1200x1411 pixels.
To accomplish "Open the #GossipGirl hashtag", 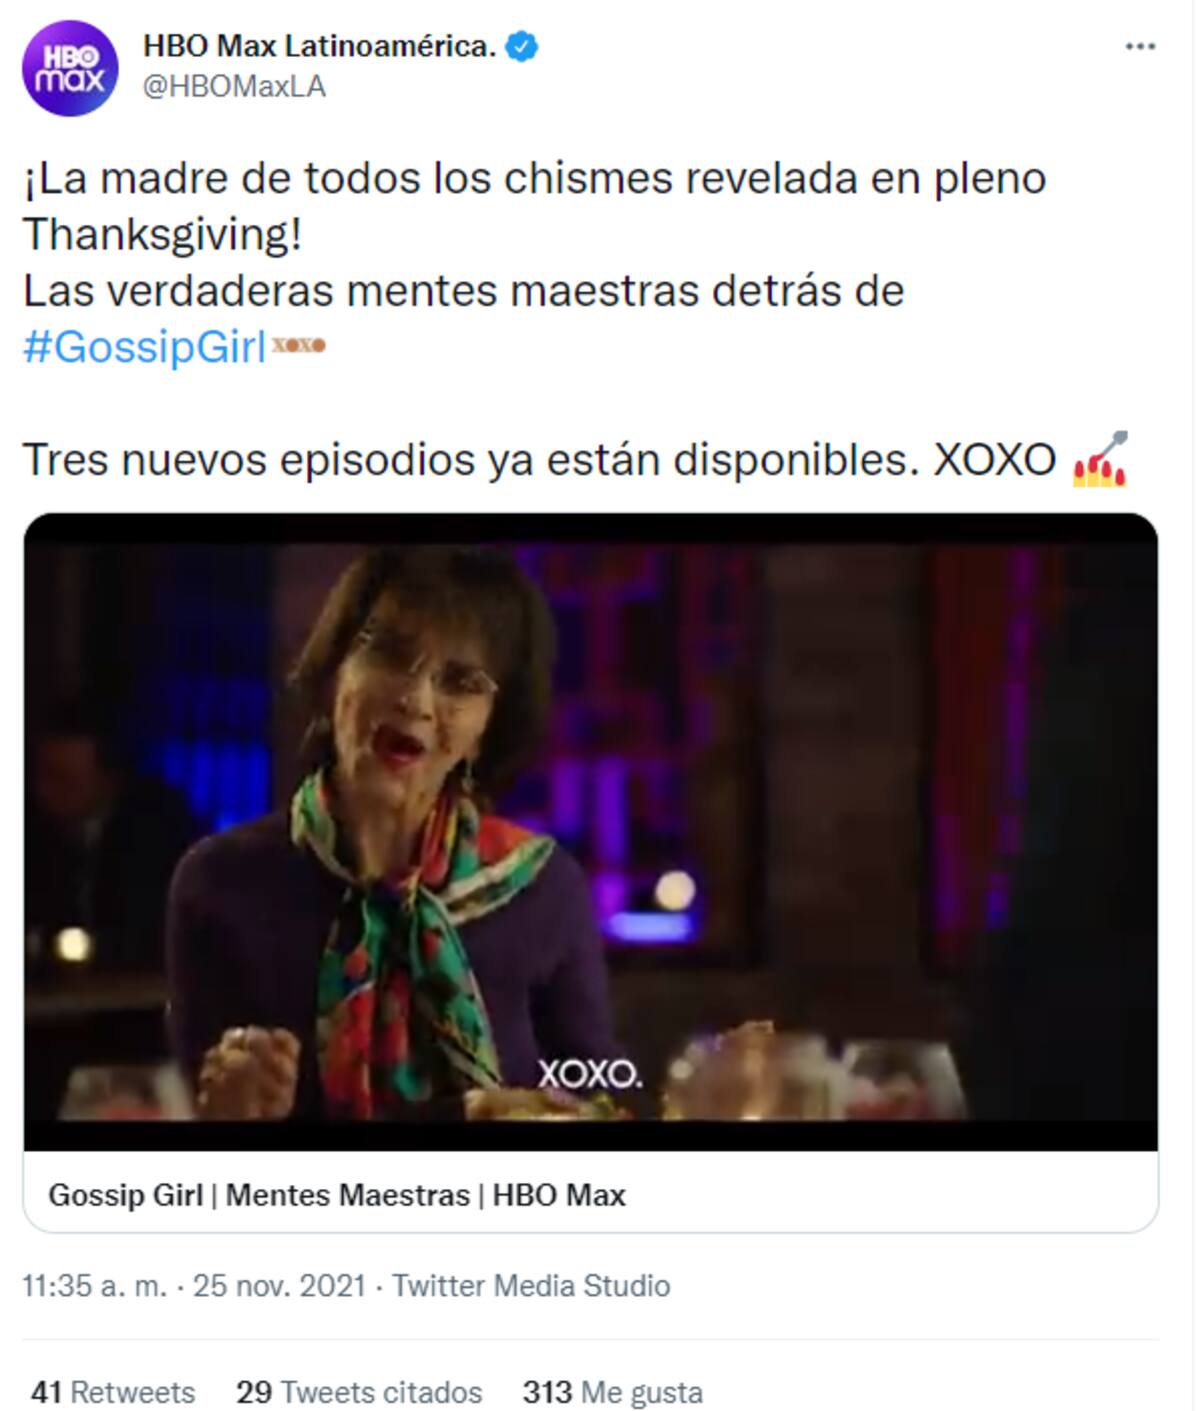I will [x=144, y=347].
